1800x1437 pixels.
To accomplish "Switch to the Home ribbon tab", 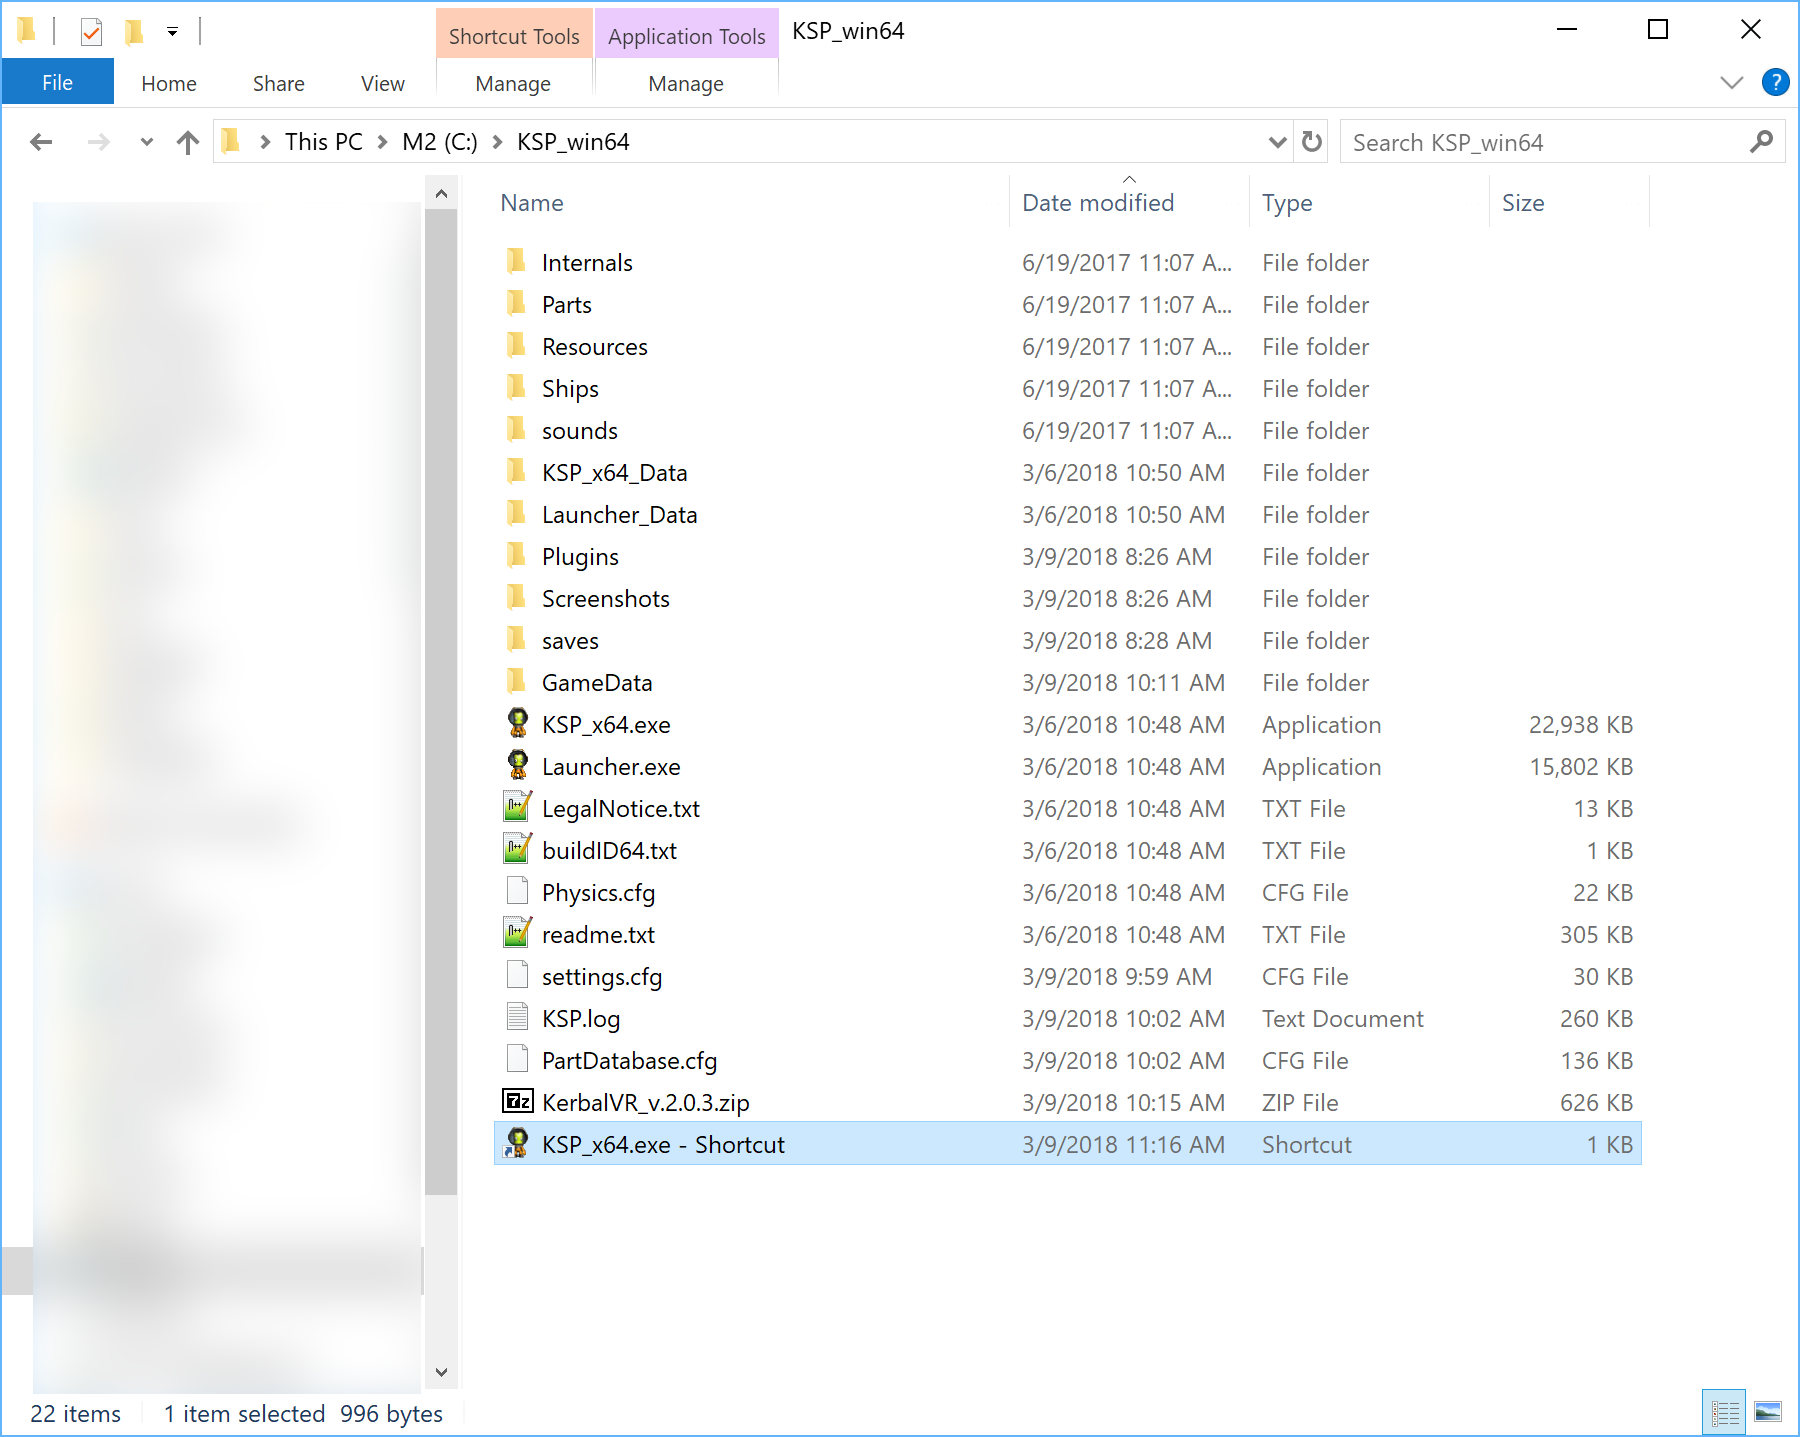I will click(169, 84).
